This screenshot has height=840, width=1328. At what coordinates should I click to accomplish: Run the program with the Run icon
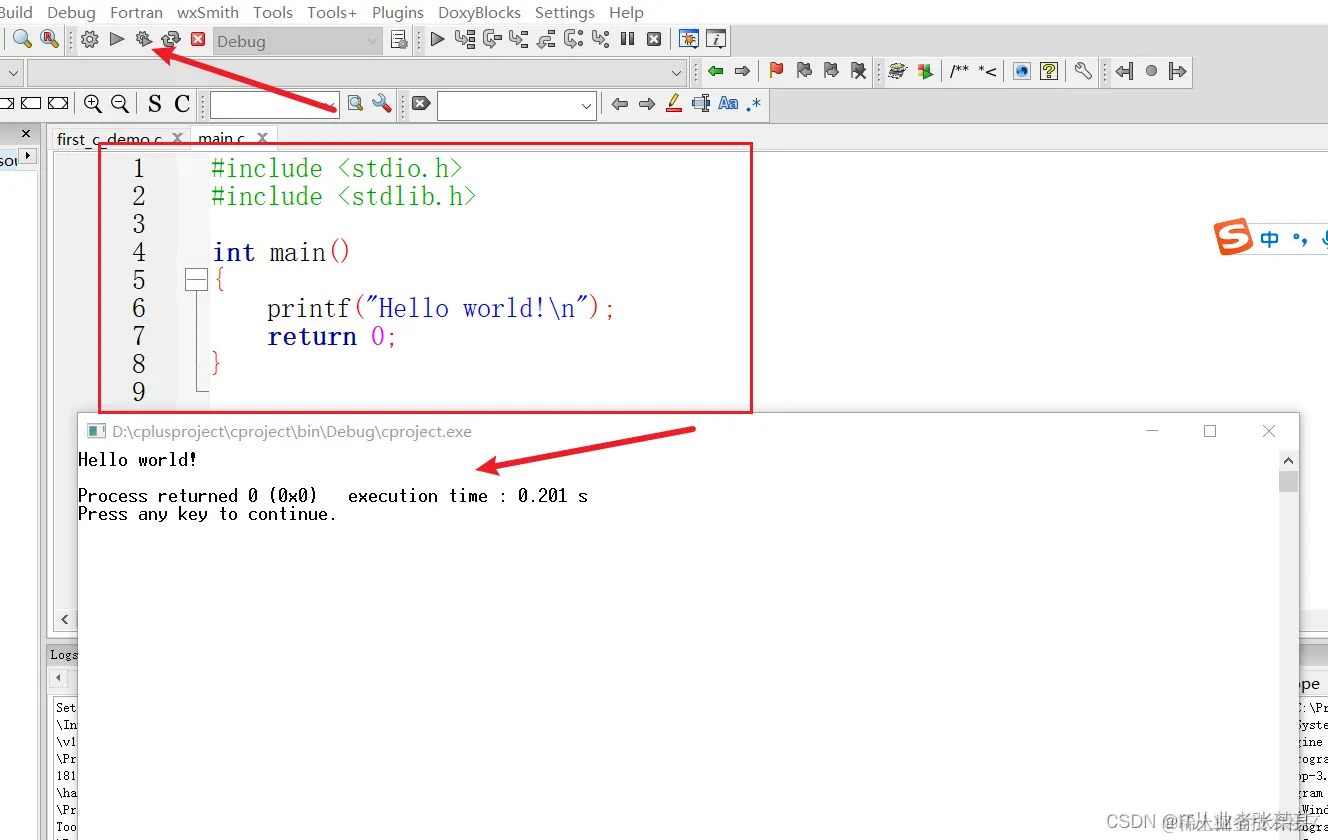[117, 39]
